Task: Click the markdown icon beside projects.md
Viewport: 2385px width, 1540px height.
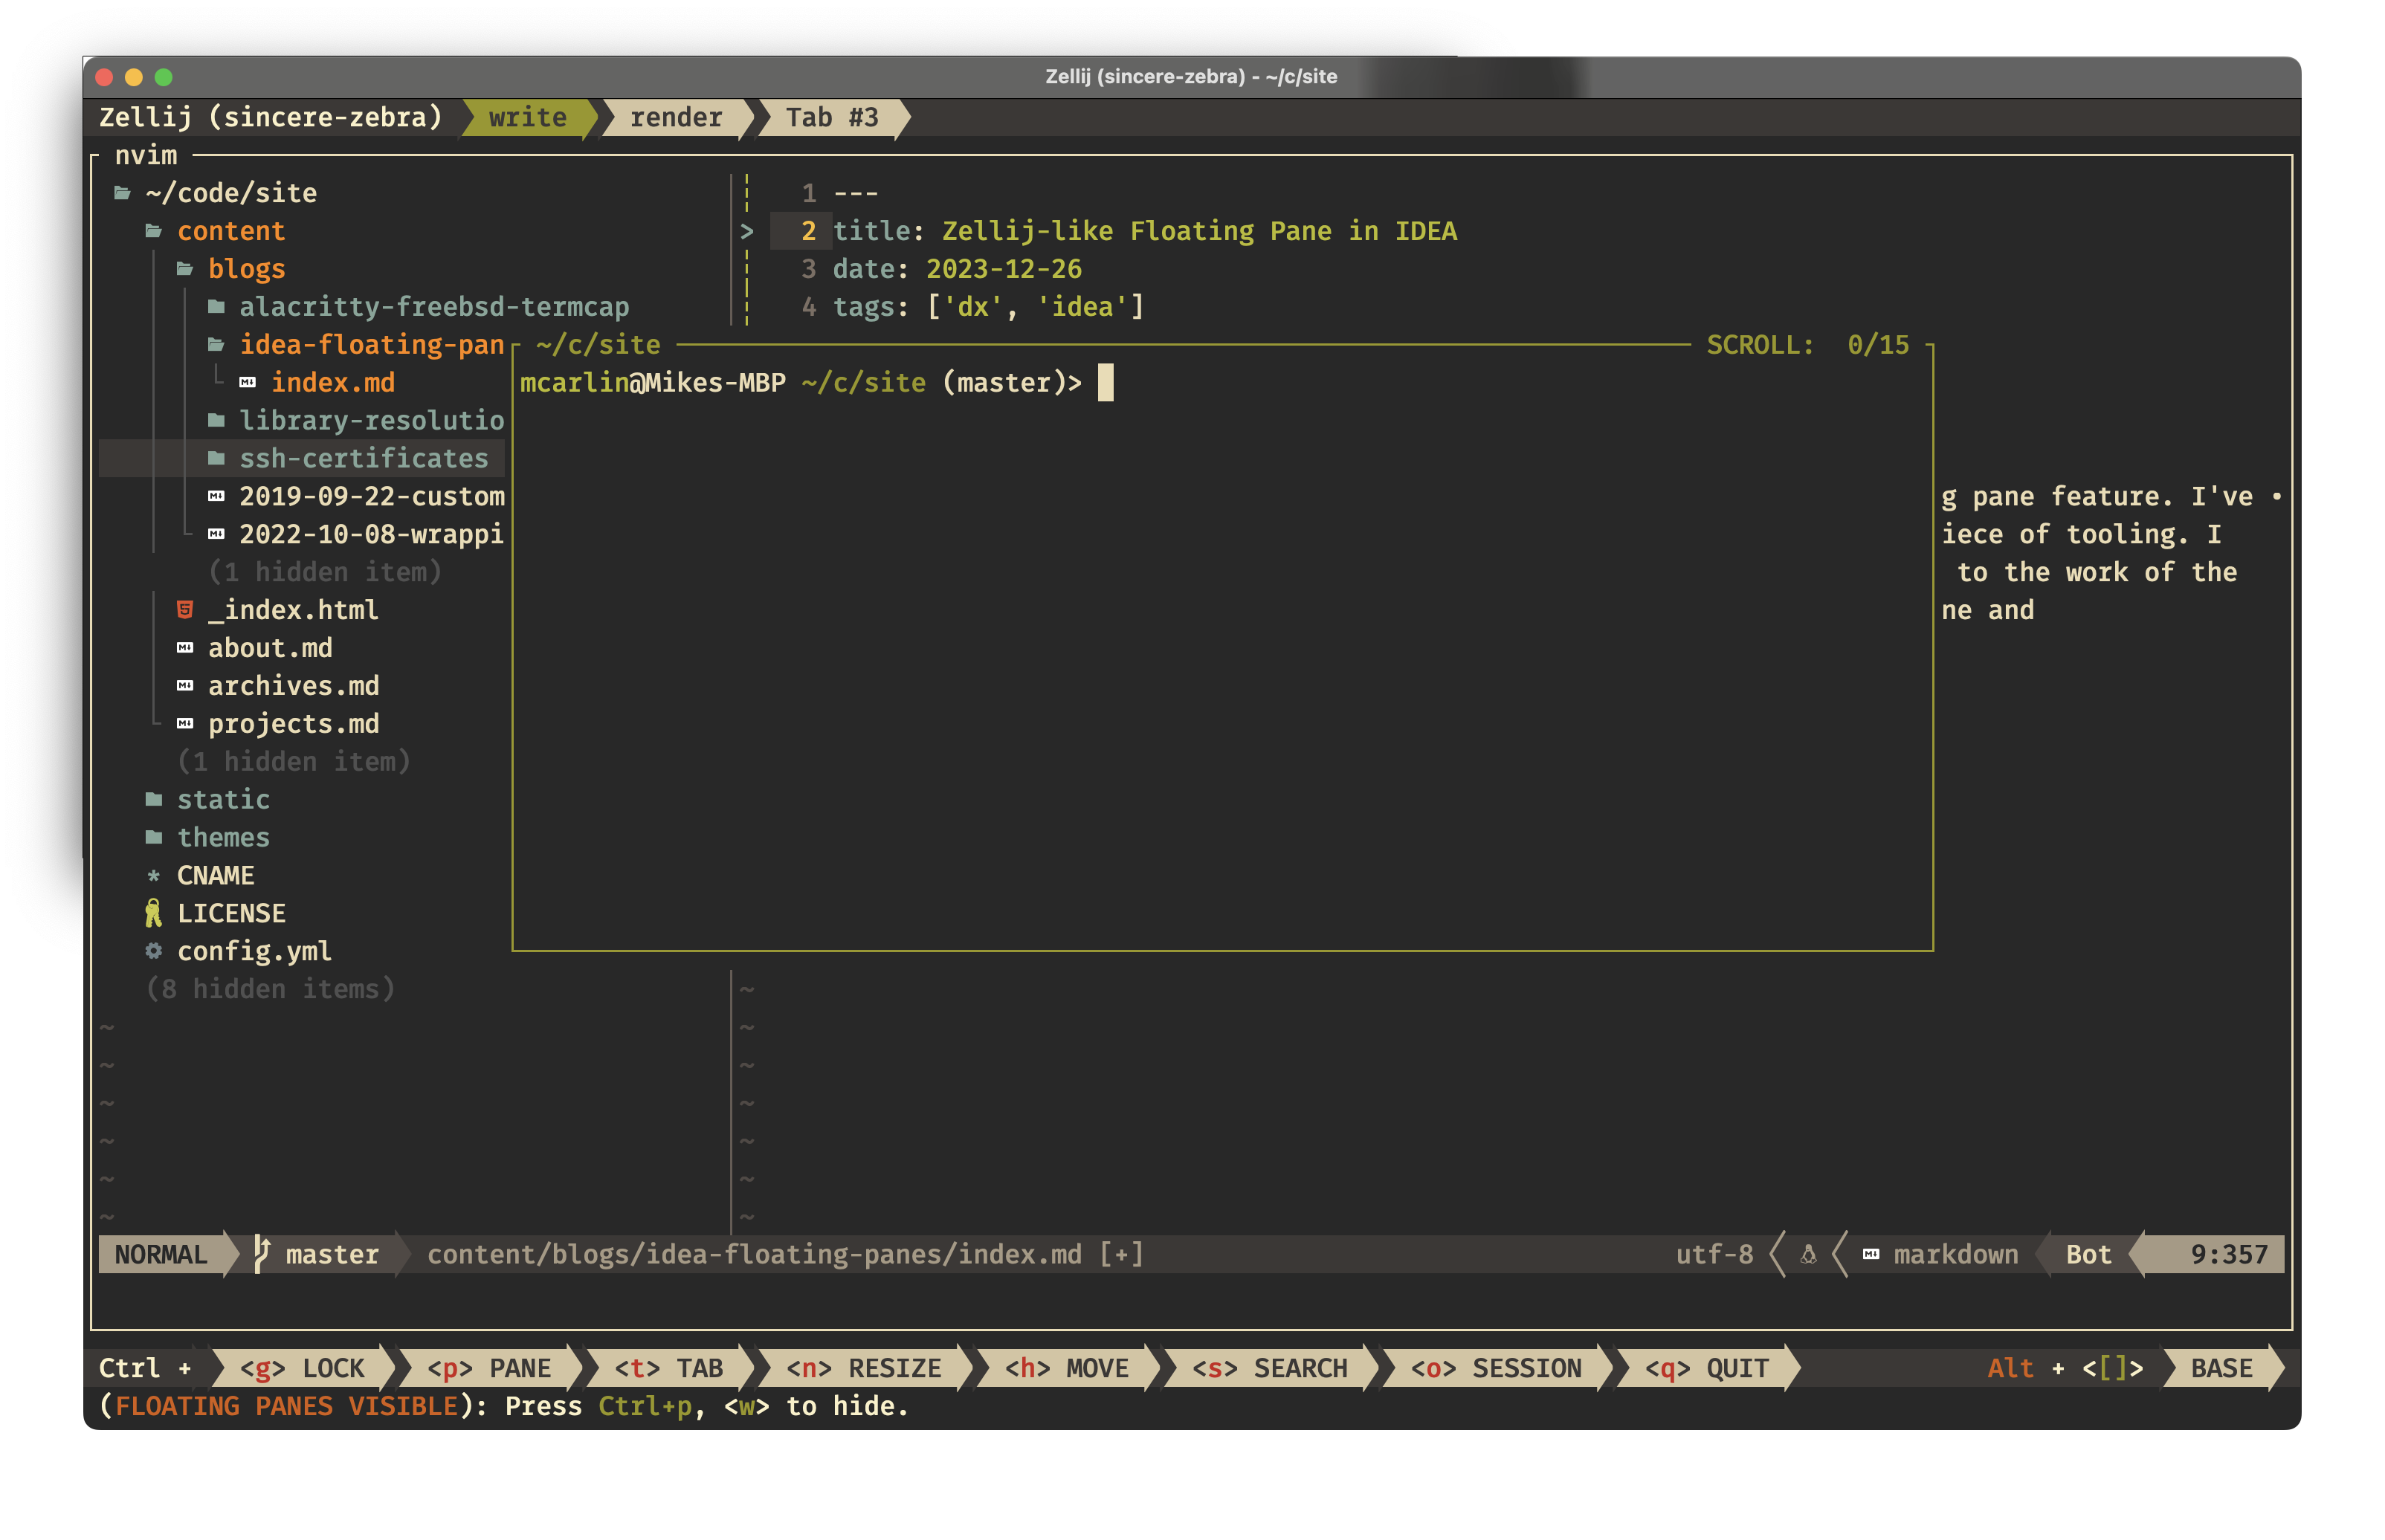Action: point(185,724)
